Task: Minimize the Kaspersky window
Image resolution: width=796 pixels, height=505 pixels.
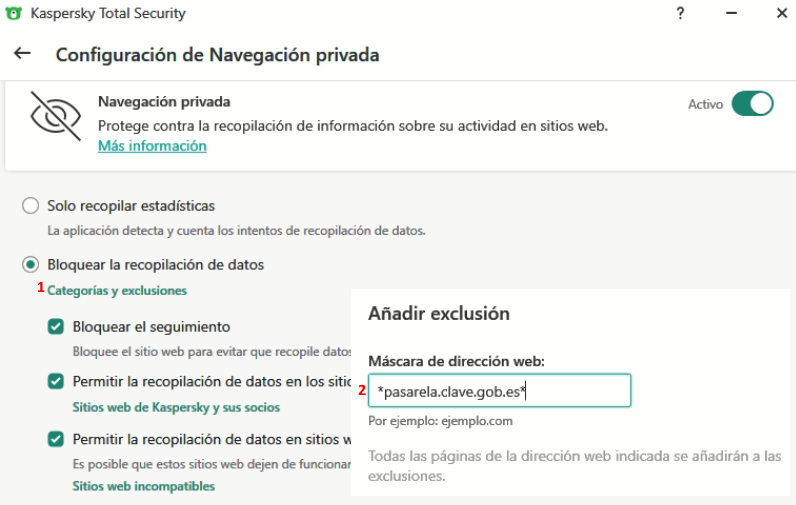Action: pos(731,15)
